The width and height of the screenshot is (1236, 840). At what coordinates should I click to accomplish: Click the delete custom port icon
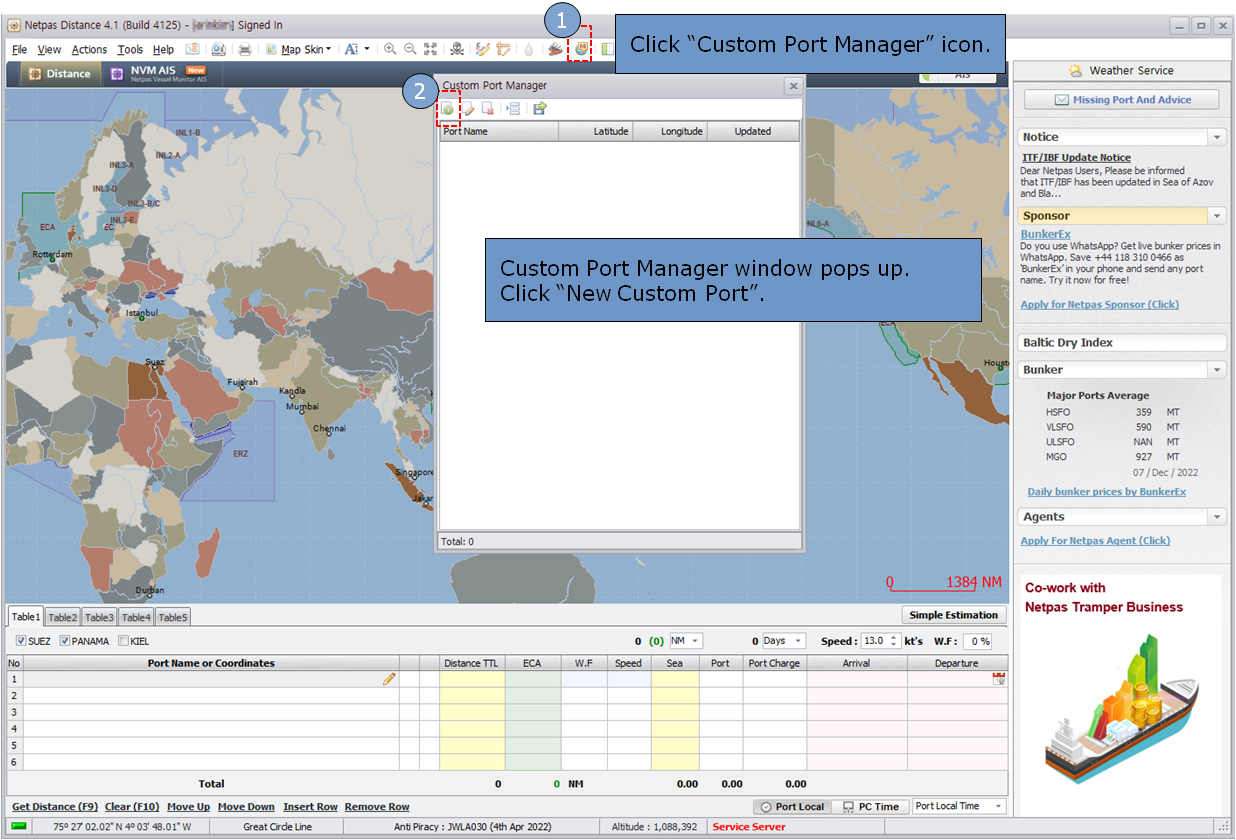[488, 108]
